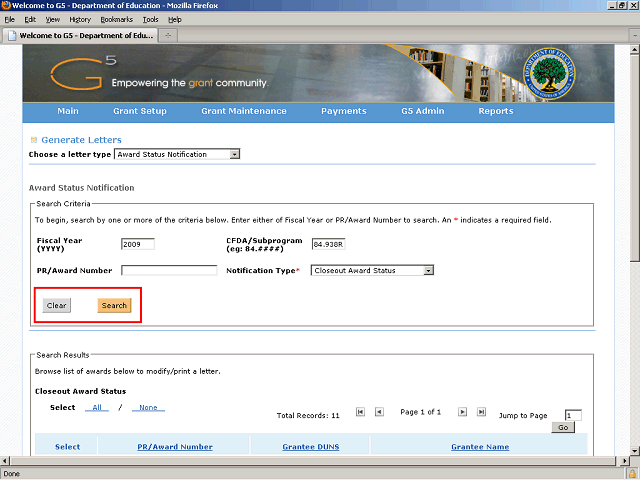Click the None selection link
Image resolution: width=640 pixels, height=480 pixels.
click(x=148, y=407)
